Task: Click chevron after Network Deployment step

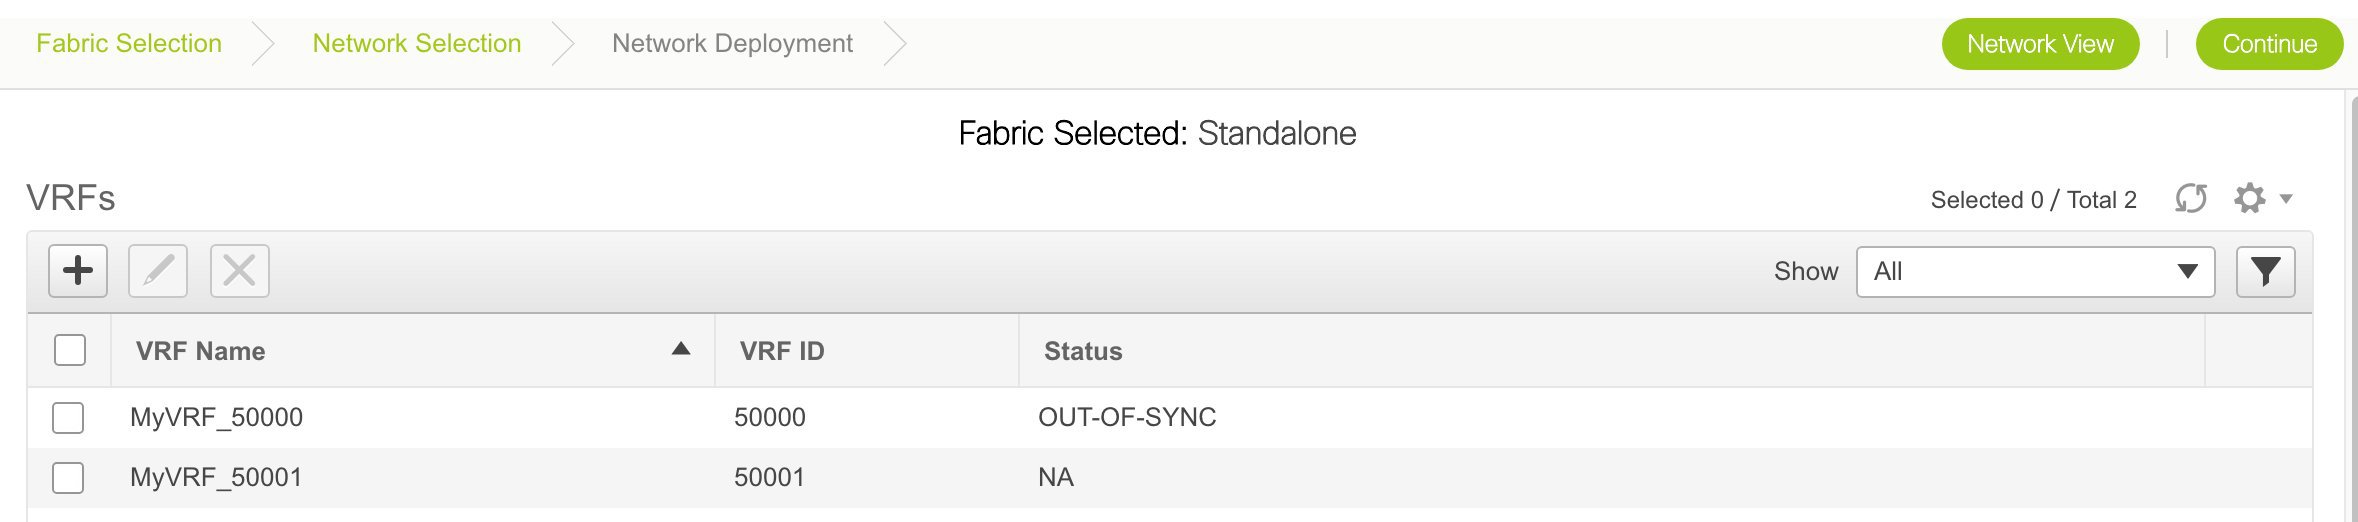Action: pyautogui.click(x=895, y=44)
